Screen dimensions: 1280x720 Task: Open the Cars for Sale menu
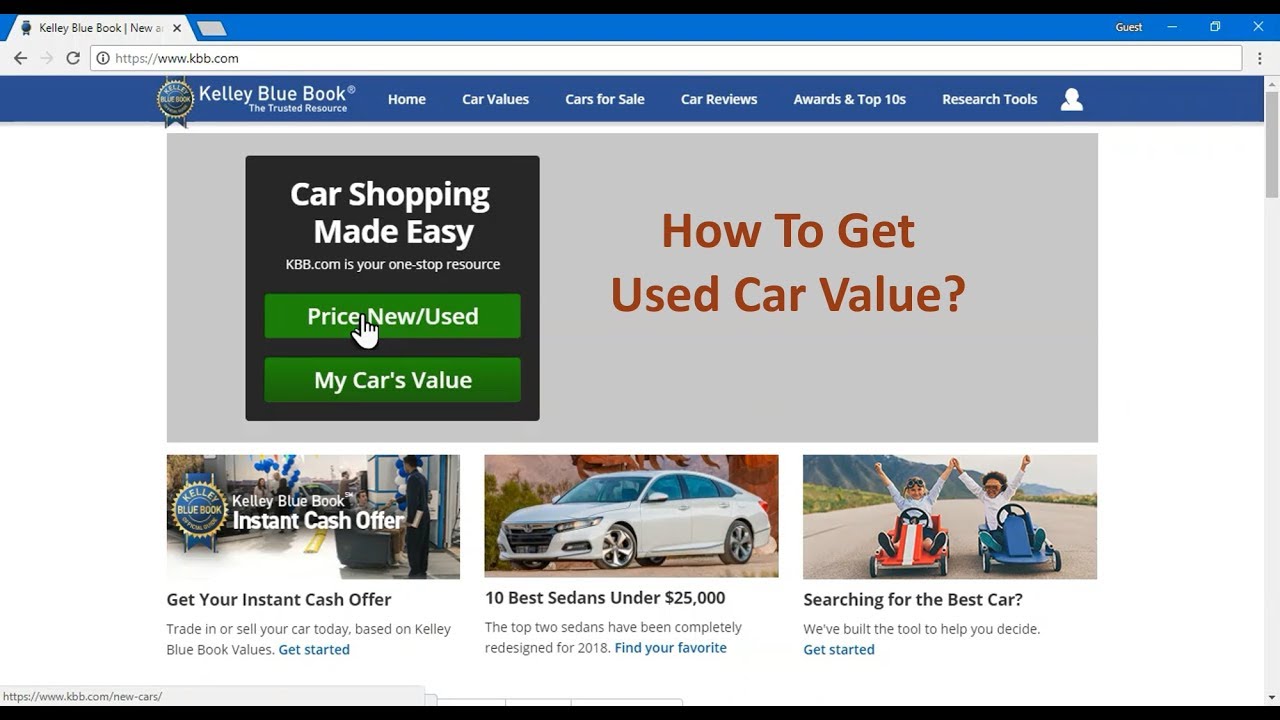tap(605, 99)
